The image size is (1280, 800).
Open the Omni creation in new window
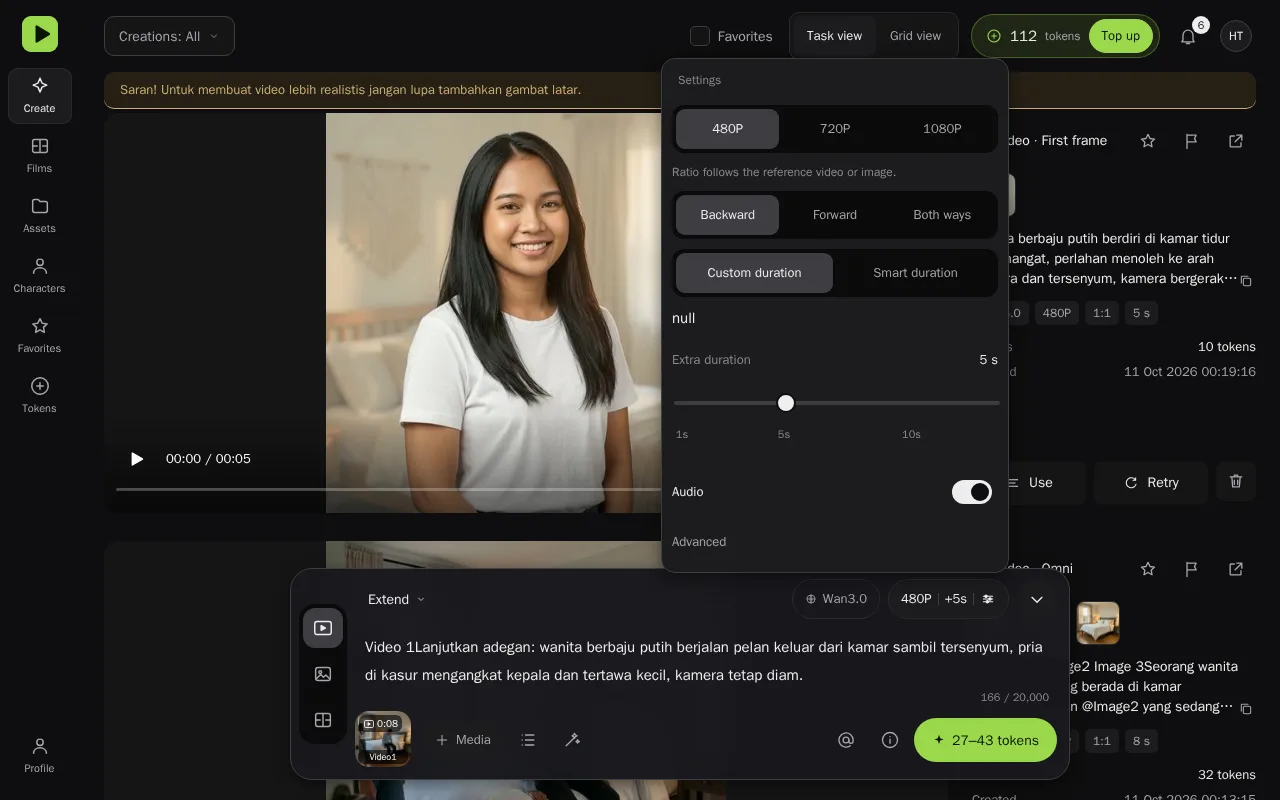[x=1236, y=569]
